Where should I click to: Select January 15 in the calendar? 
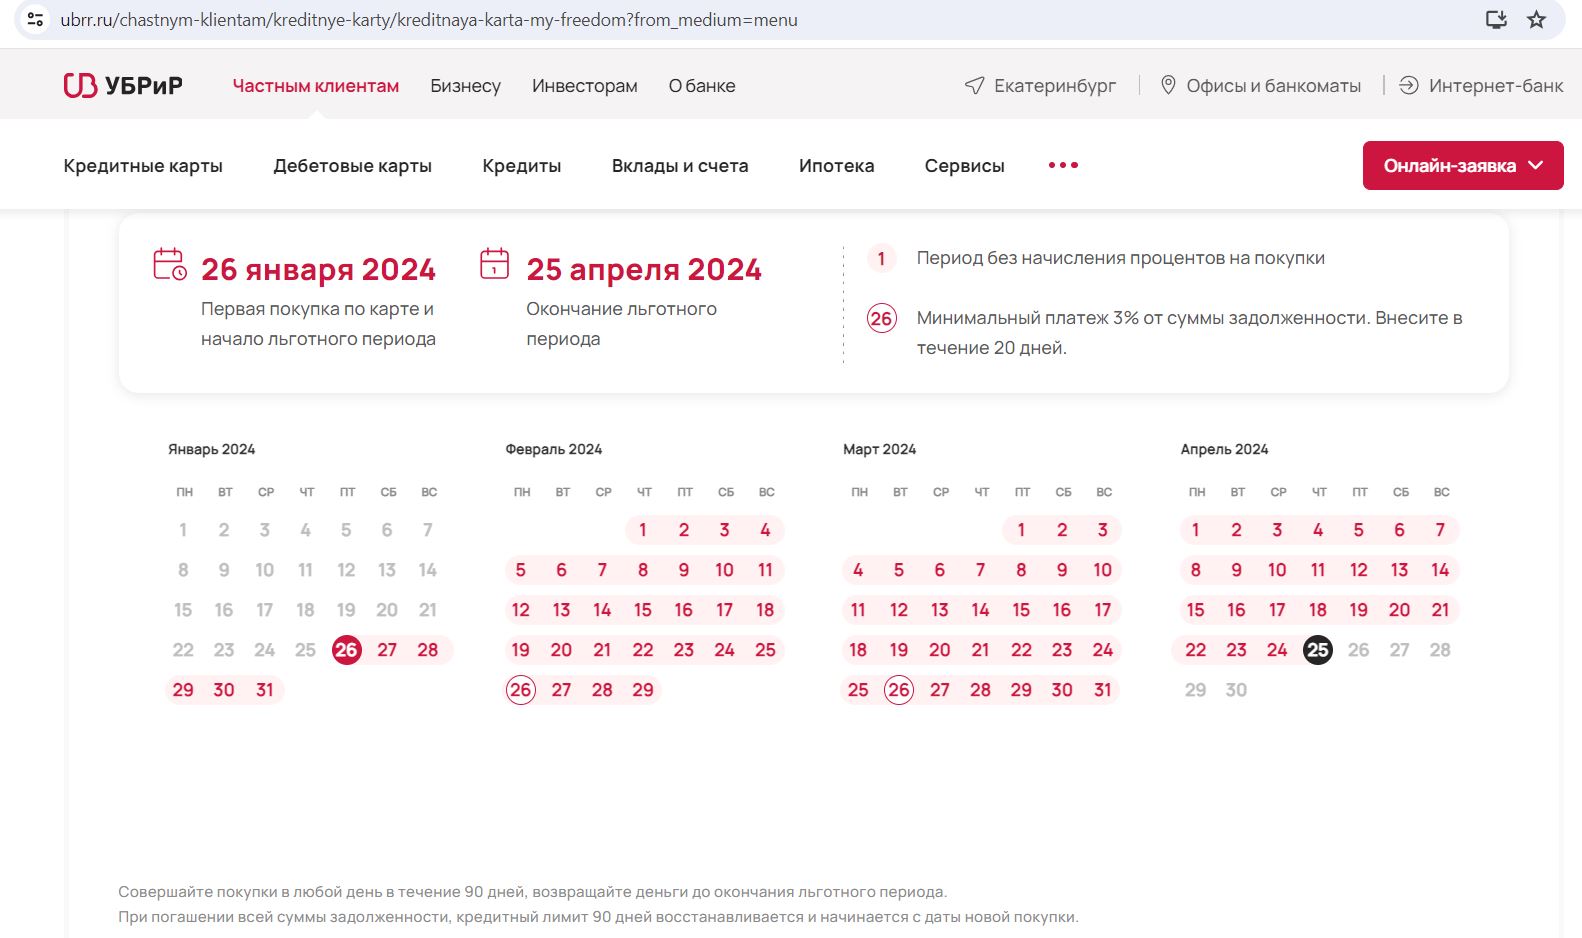[183, 610]
